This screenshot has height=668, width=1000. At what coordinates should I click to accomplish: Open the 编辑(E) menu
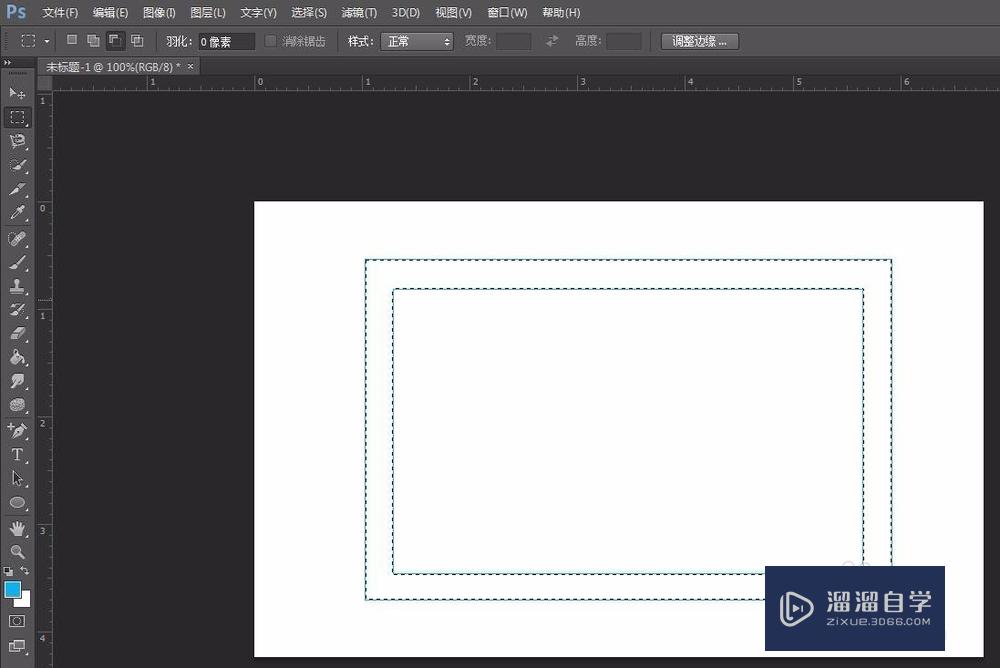110,13
